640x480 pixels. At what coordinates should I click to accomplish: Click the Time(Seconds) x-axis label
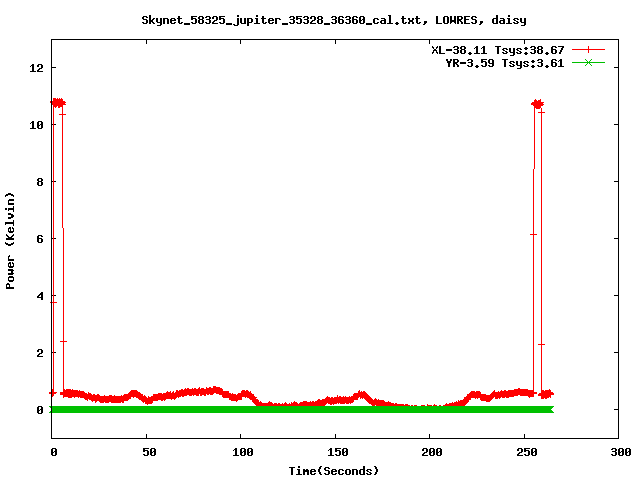click(333, 471)
